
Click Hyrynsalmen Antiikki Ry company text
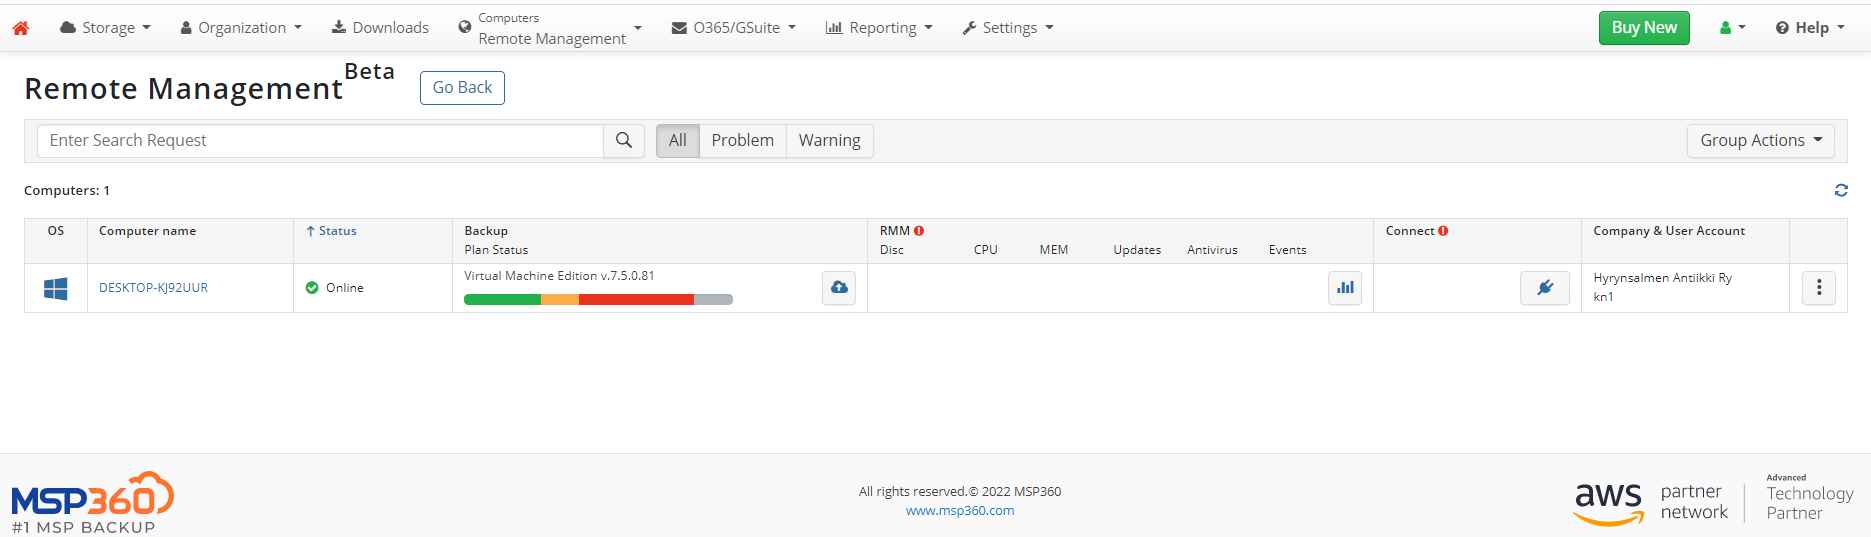point(1662,278)
